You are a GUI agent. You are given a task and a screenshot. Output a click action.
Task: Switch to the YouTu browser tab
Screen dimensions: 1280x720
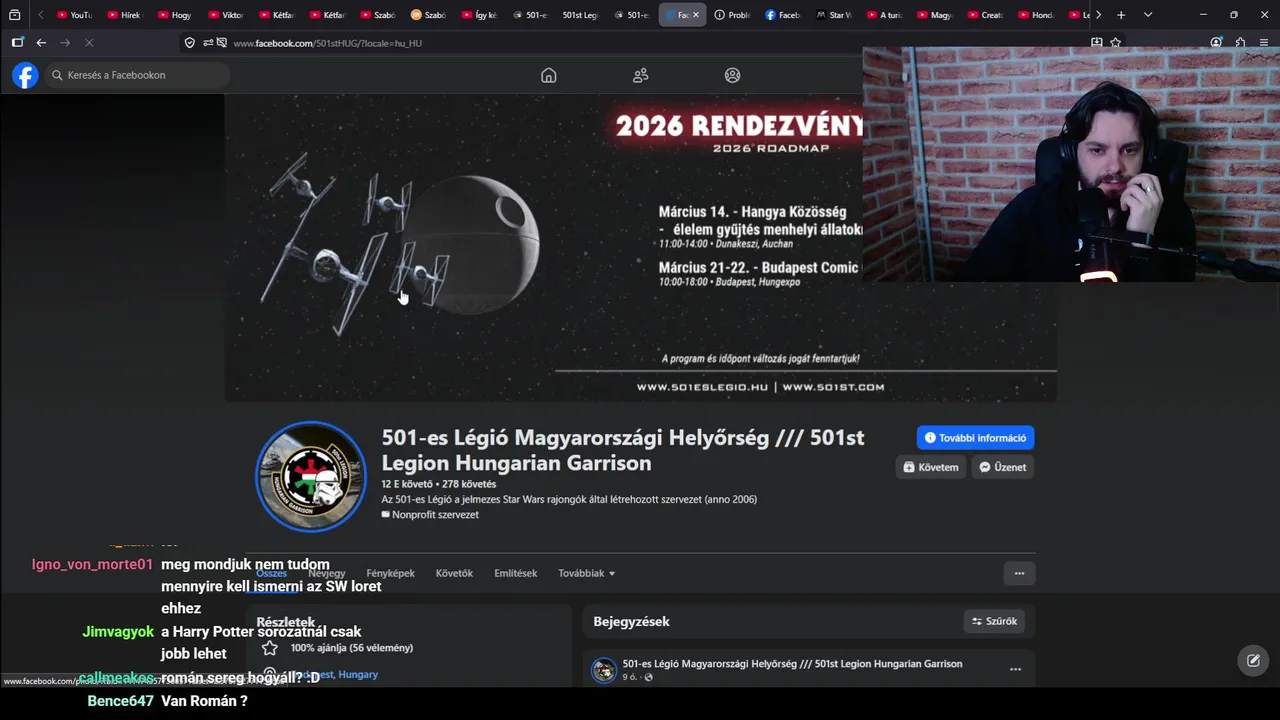pyautogui.click(x=73, y=15)
